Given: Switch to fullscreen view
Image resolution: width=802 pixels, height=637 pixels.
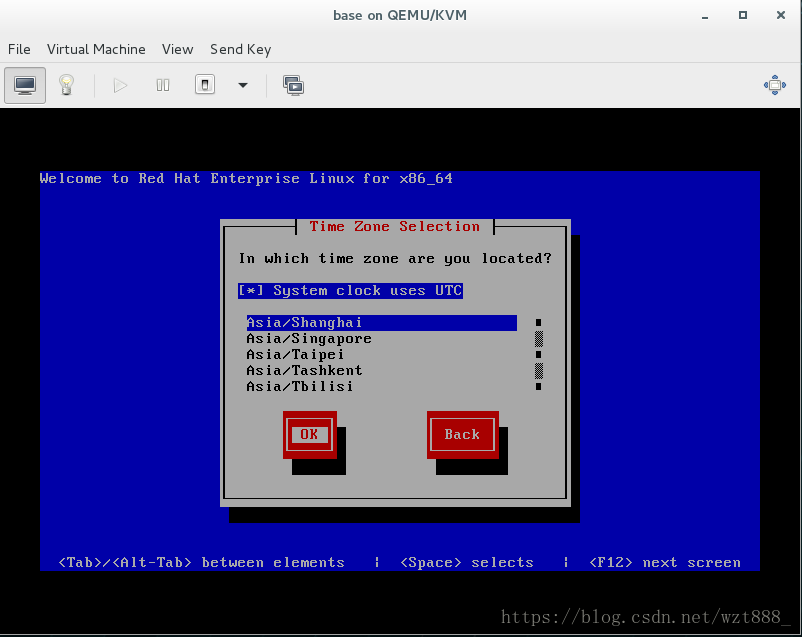Looking at the screenshot, I should 774,85.
